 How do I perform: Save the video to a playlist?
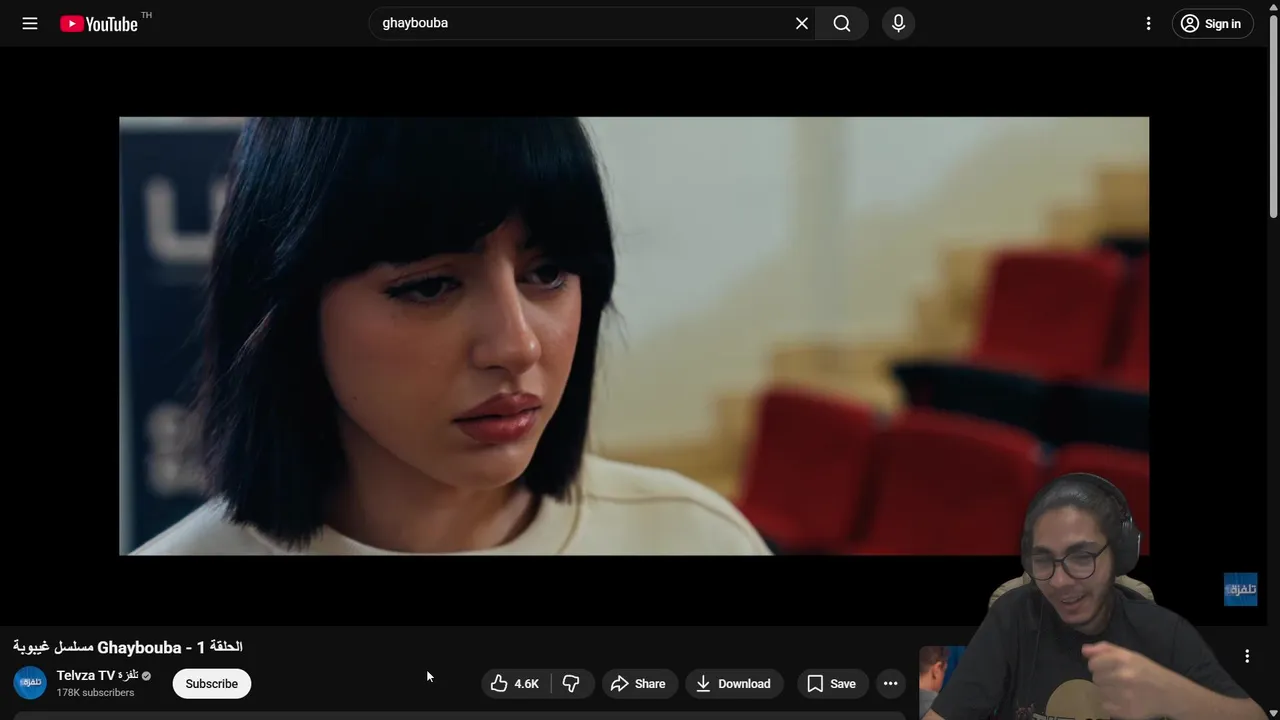click(x=832, y=683)
